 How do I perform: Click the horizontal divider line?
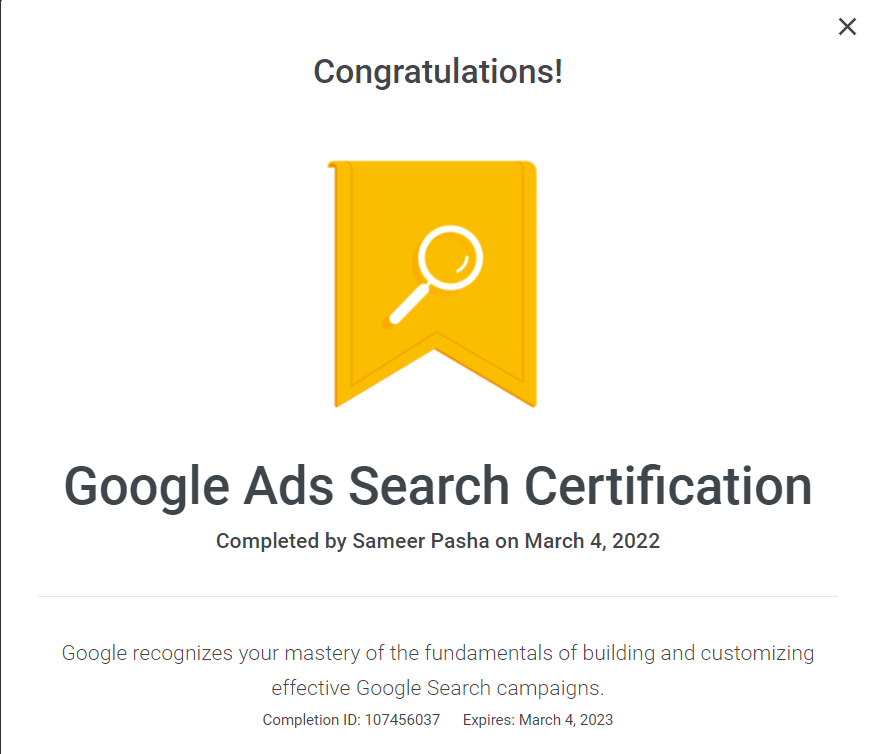click(438, 596)
